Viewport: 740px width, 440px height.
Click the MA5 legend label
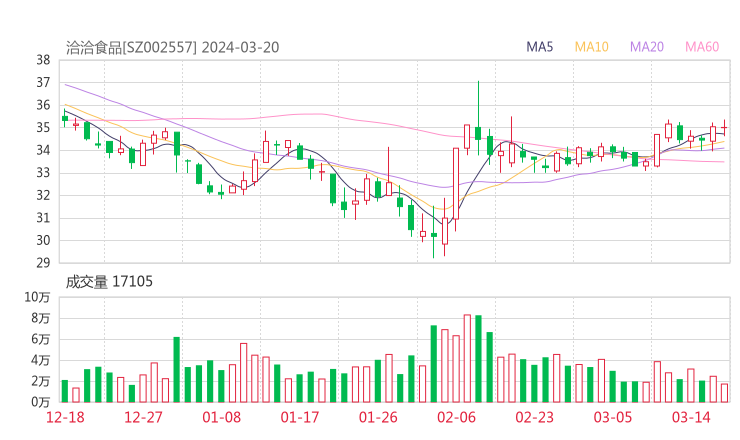(539, 47)
